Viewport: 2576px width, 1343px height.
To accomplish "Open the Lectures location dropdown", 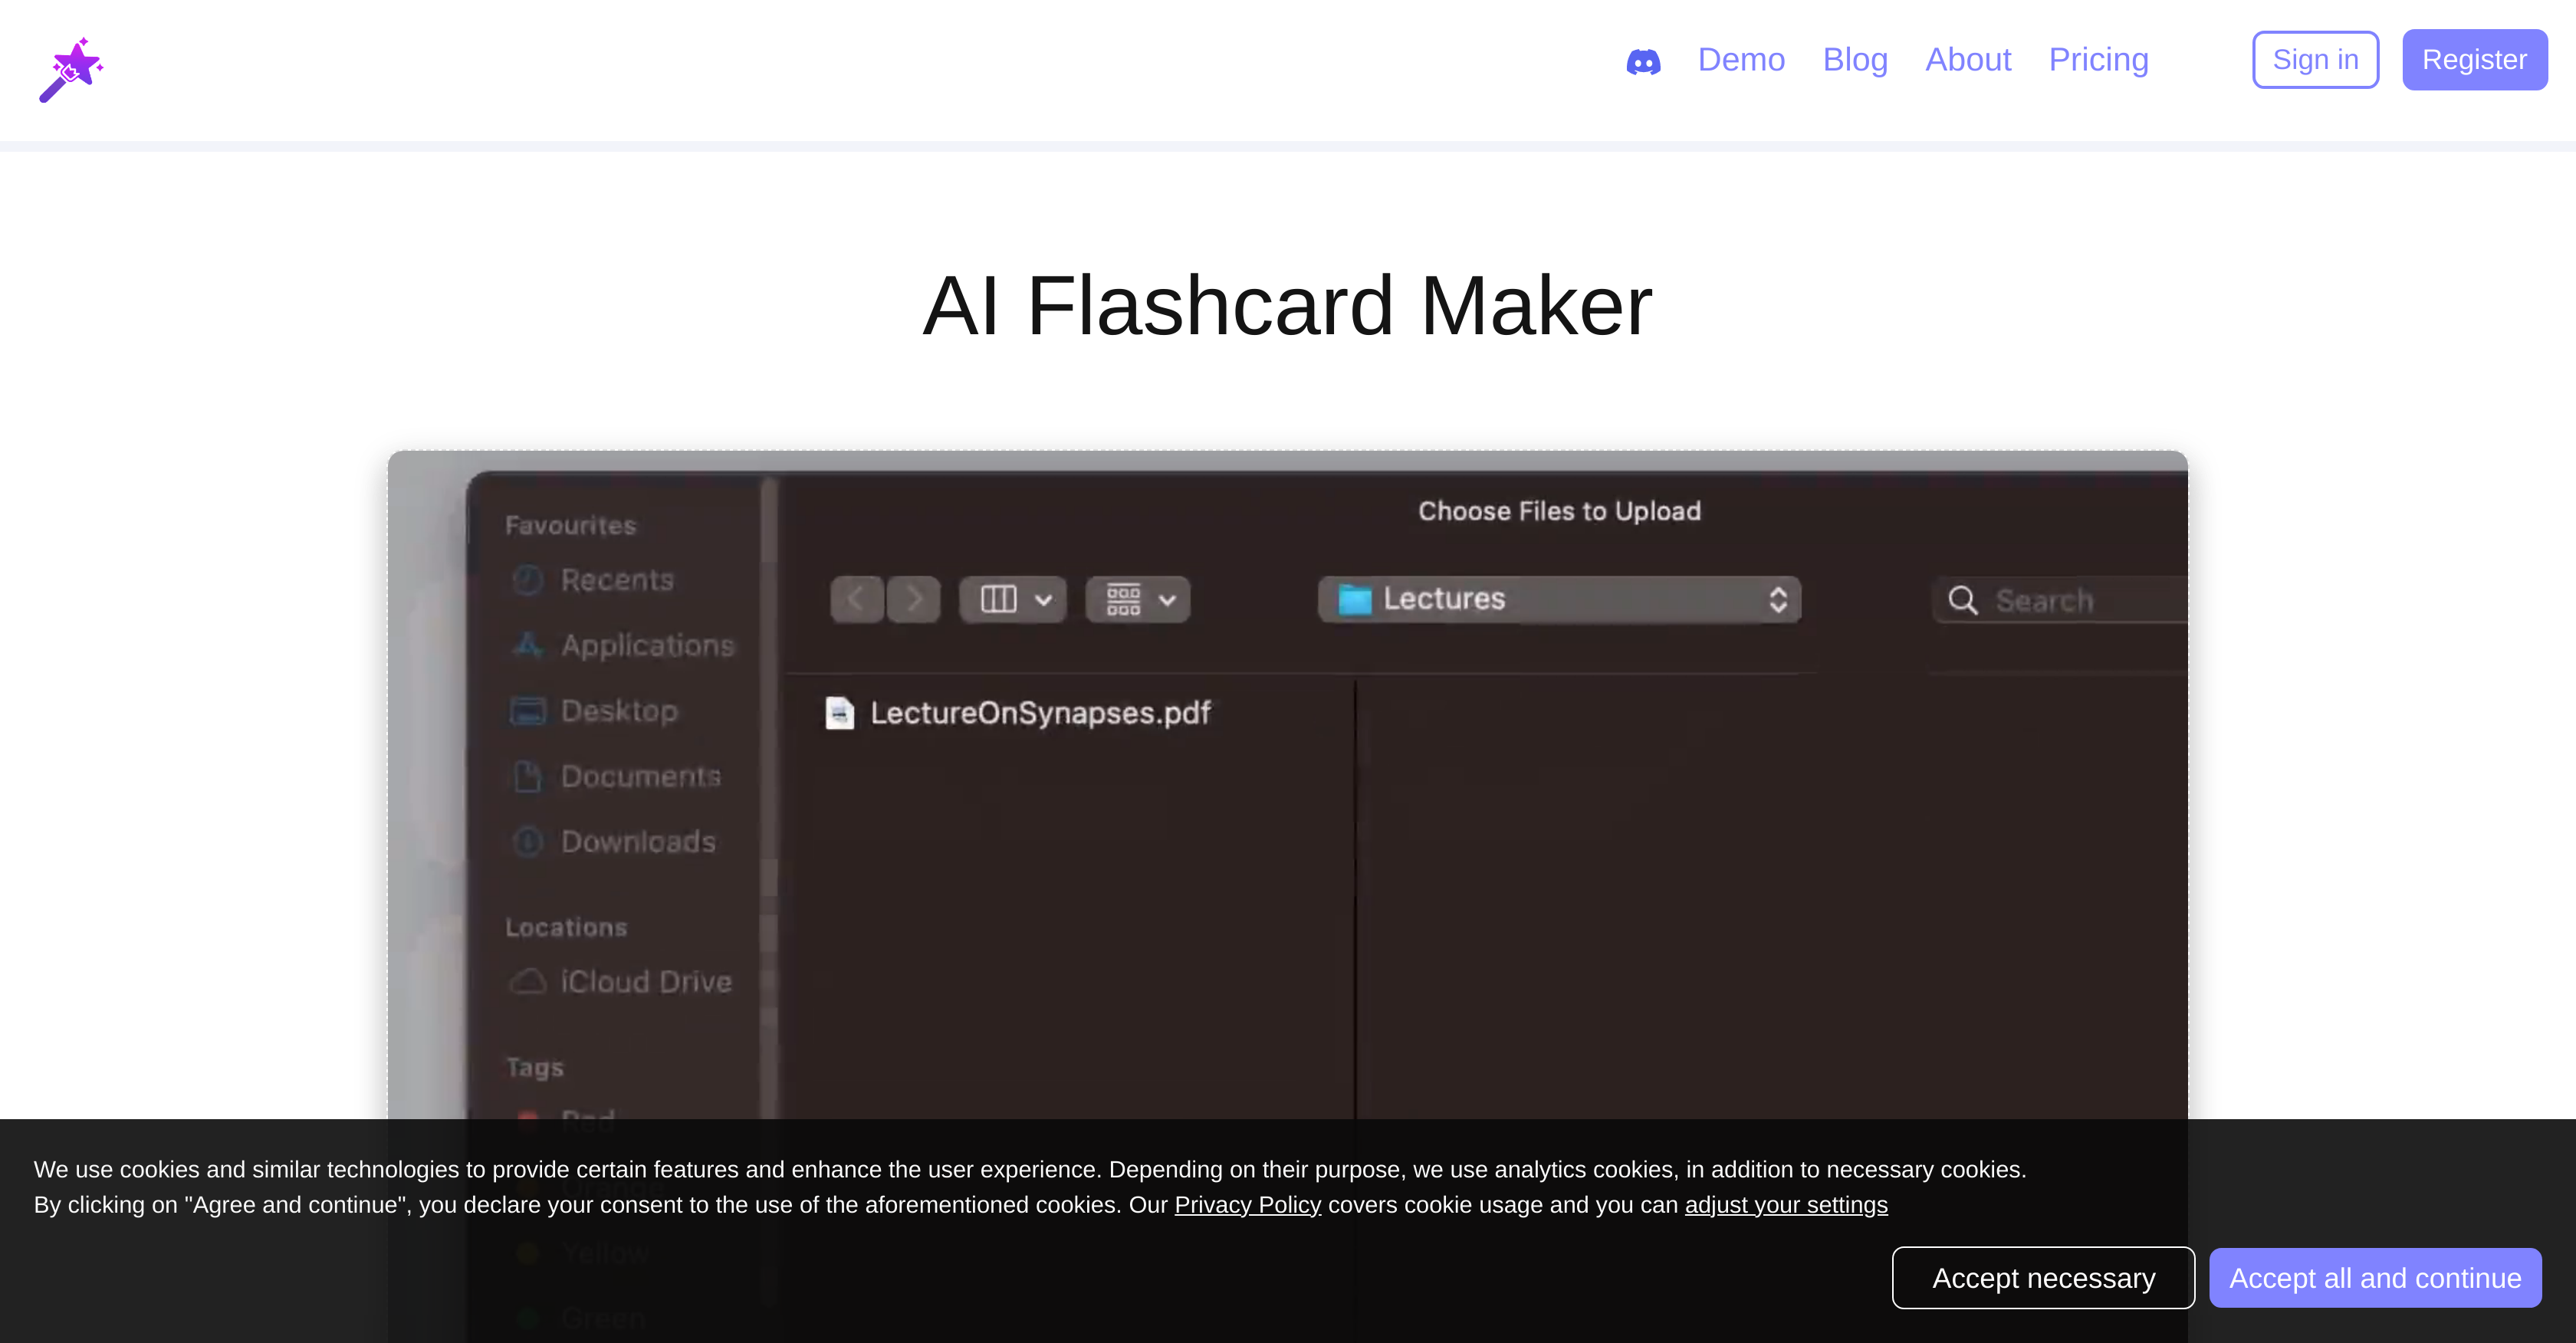I will pos(1558,599).
